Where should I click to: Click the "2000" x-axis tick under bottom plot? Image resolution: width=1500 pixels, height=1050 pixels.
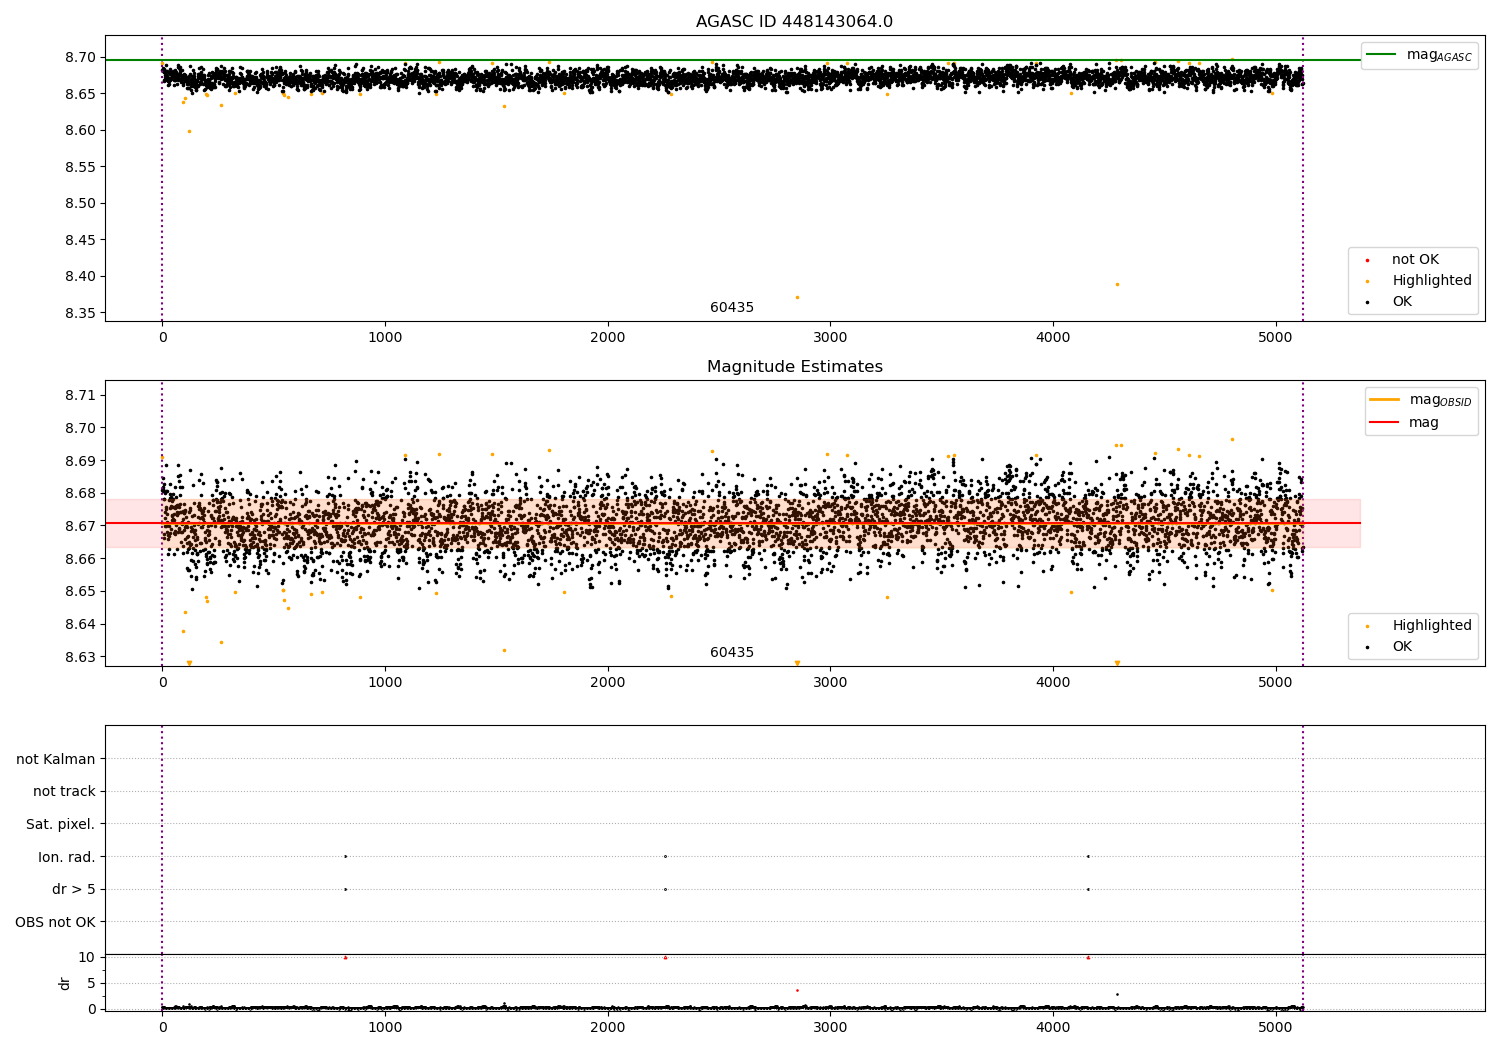point(607,1027)
